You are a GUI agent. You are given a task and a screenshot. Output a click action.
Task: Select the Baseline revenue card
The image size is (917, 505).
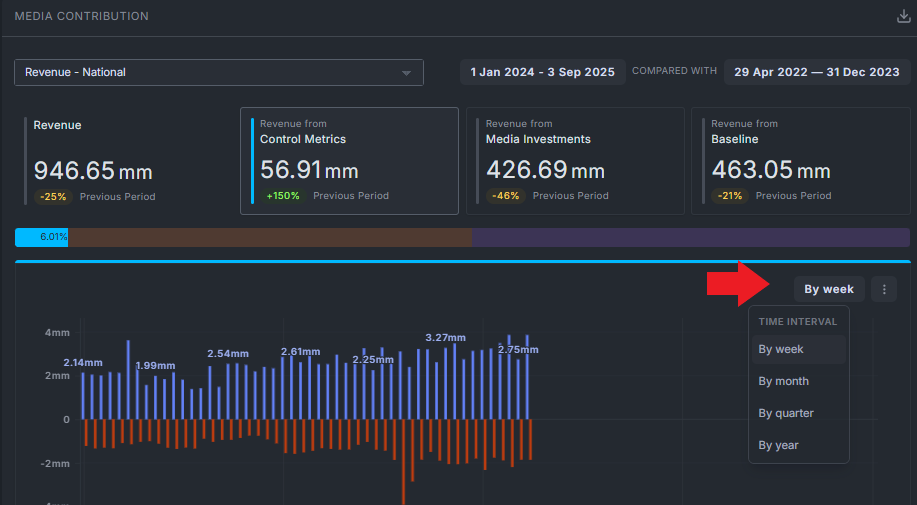coord(801,161)
